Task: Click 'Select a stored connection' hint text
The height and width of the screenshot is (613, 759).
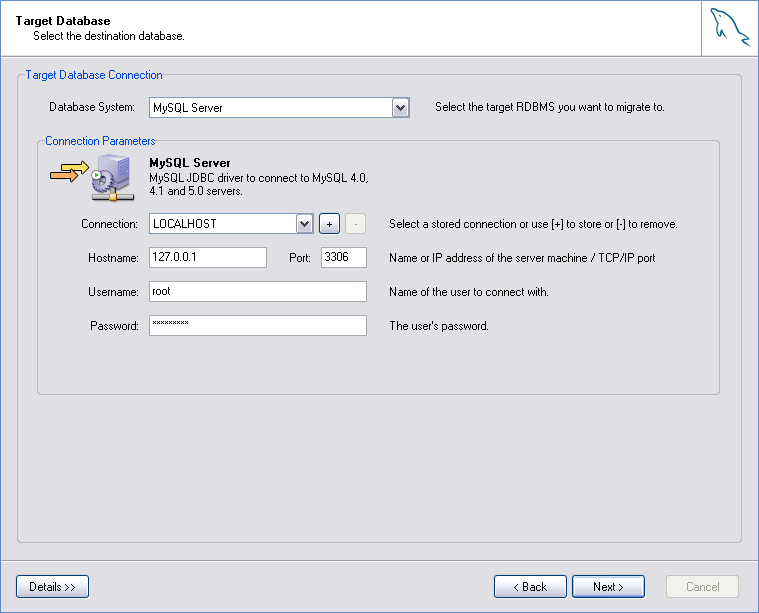Action: (x=533, y=224)
